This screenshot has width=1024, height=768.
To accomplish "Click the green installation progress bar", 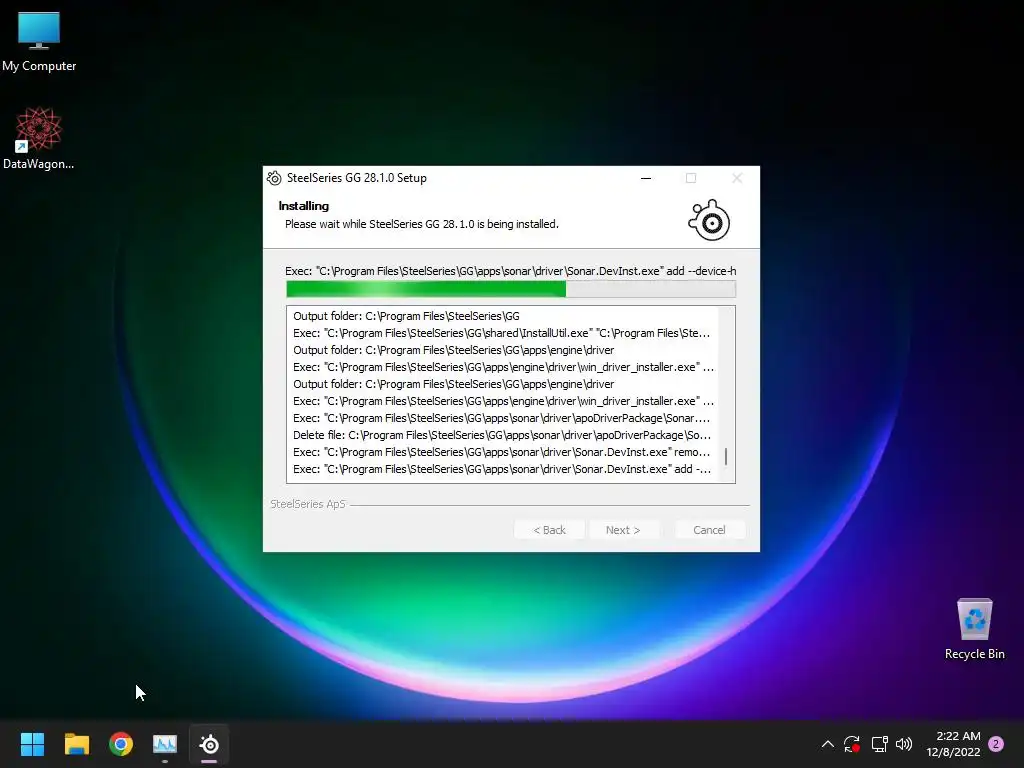I will [x=511, y=289].
